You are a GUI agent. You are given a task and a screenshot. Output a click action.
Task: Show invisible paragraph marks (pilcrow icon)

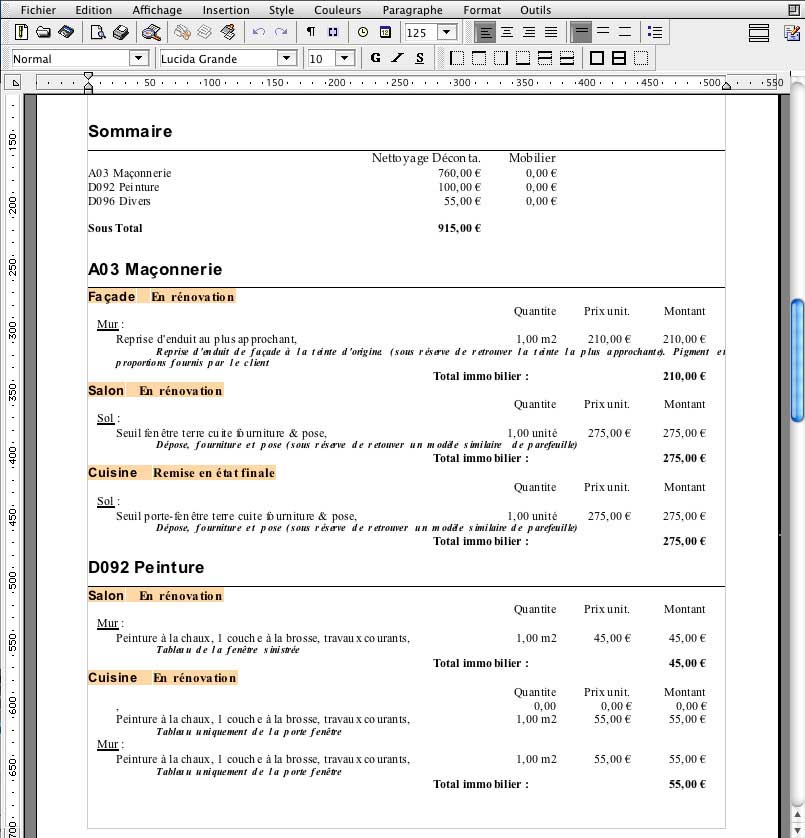pos(311,33)
